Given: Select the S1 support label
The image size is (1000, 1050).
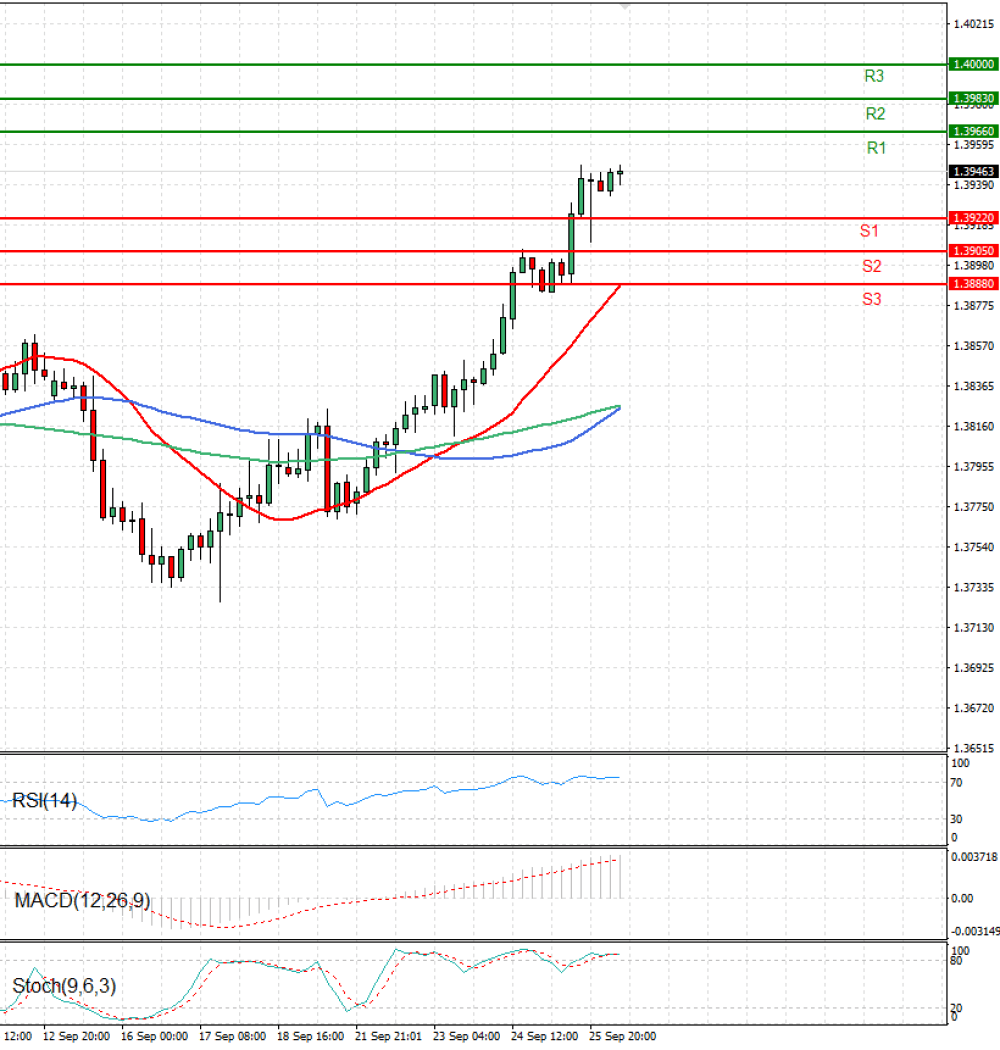Looking at the screenshot, I should coord(869,231).
